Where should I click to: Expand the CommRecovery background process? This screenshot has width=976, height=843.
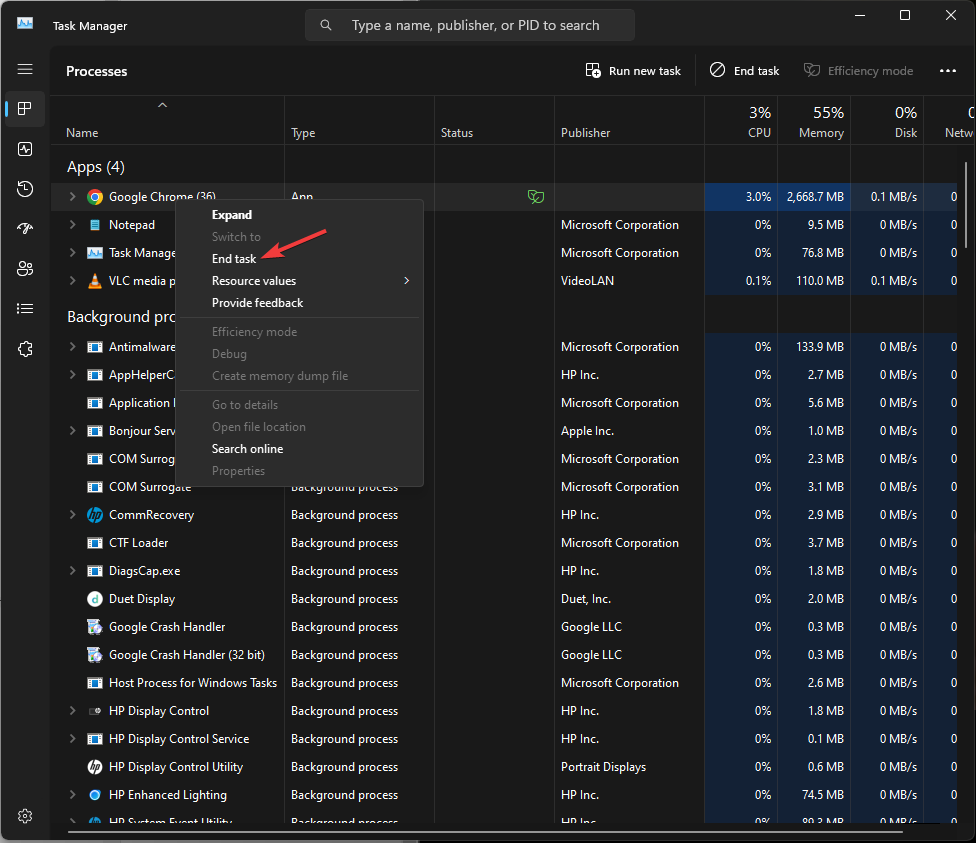(72, 515)
